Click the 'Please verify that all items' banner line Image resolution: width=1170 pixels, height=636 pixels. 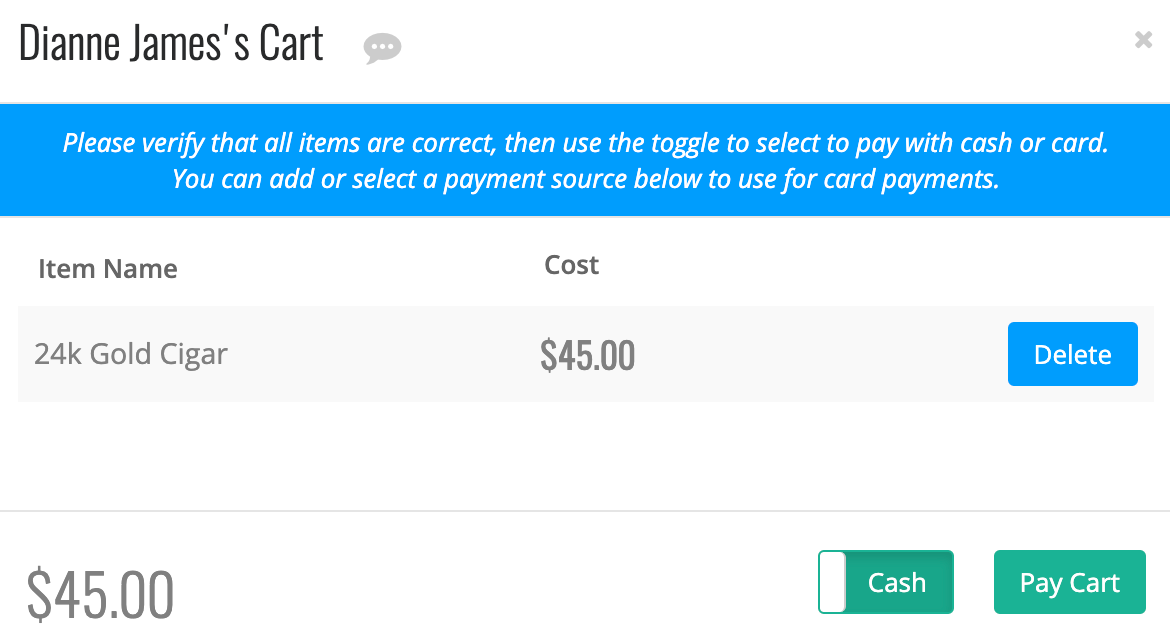585,143
